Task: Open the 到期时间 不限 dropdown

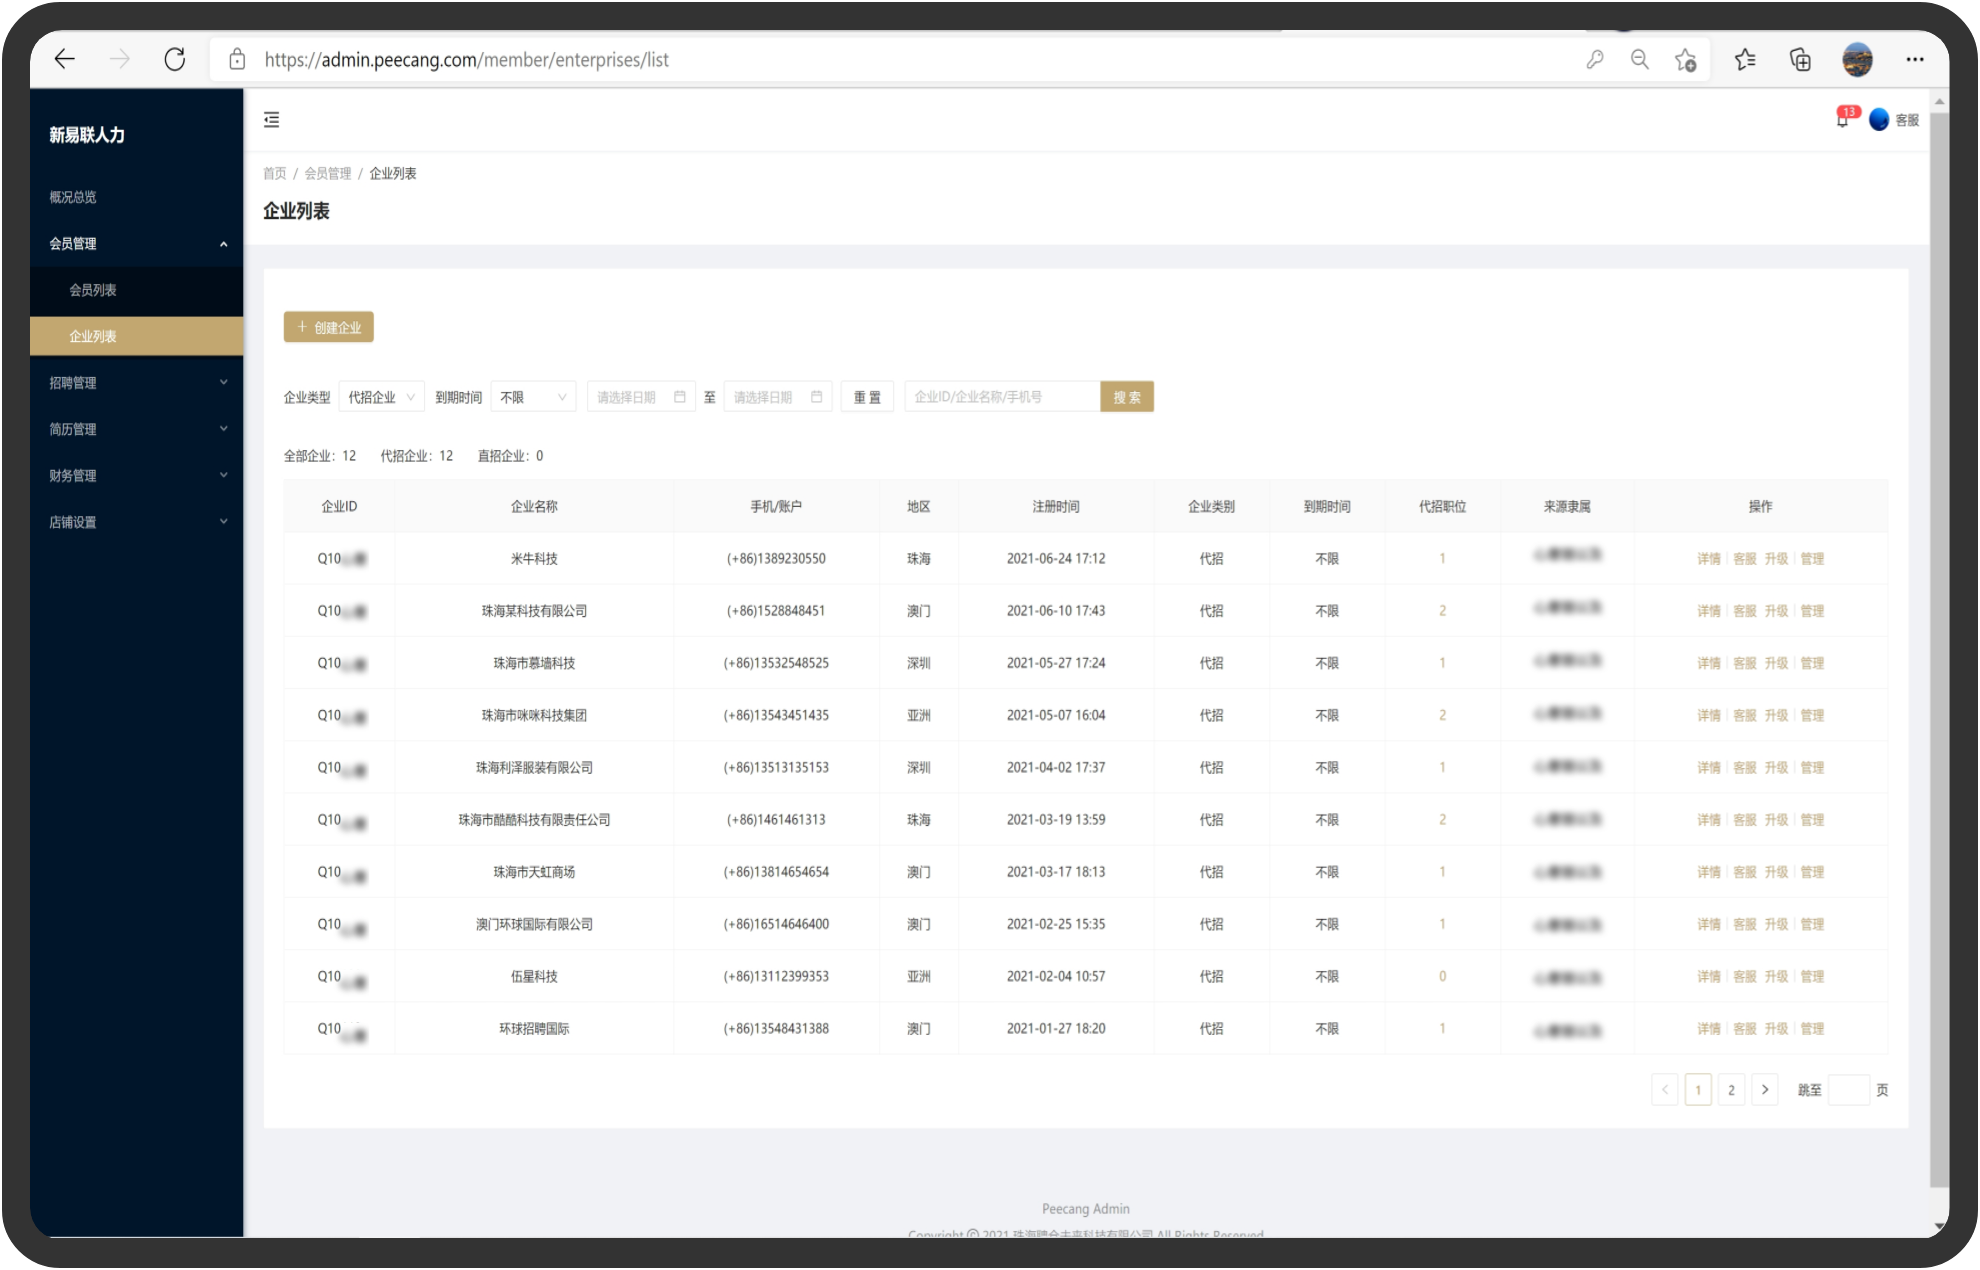Action: click(533, 397)
